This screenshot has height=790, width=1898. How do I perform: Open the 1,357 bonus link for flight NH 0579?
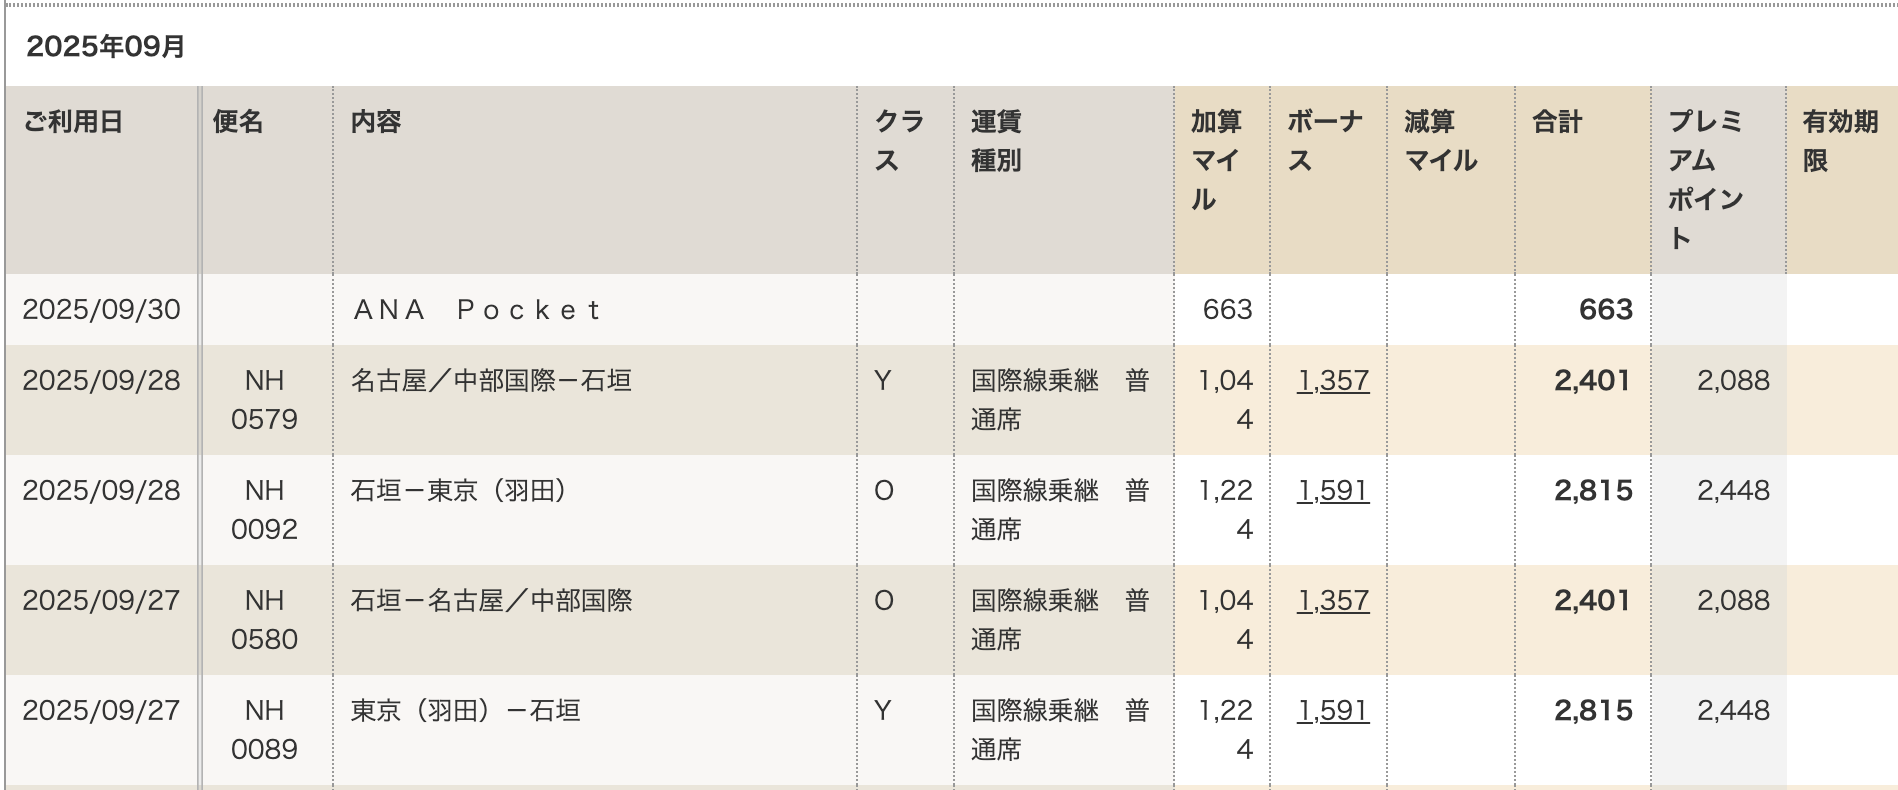[x=1332, y=381]
